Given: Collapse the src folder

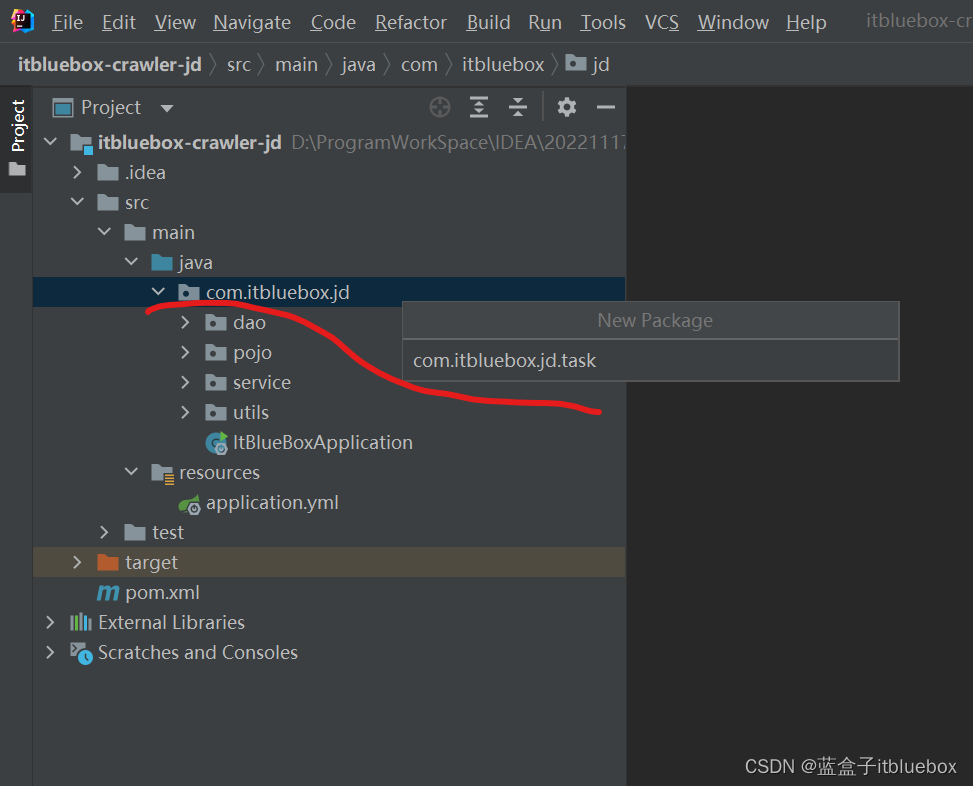Looking at the screenshot, I should [x=78, y=202].
